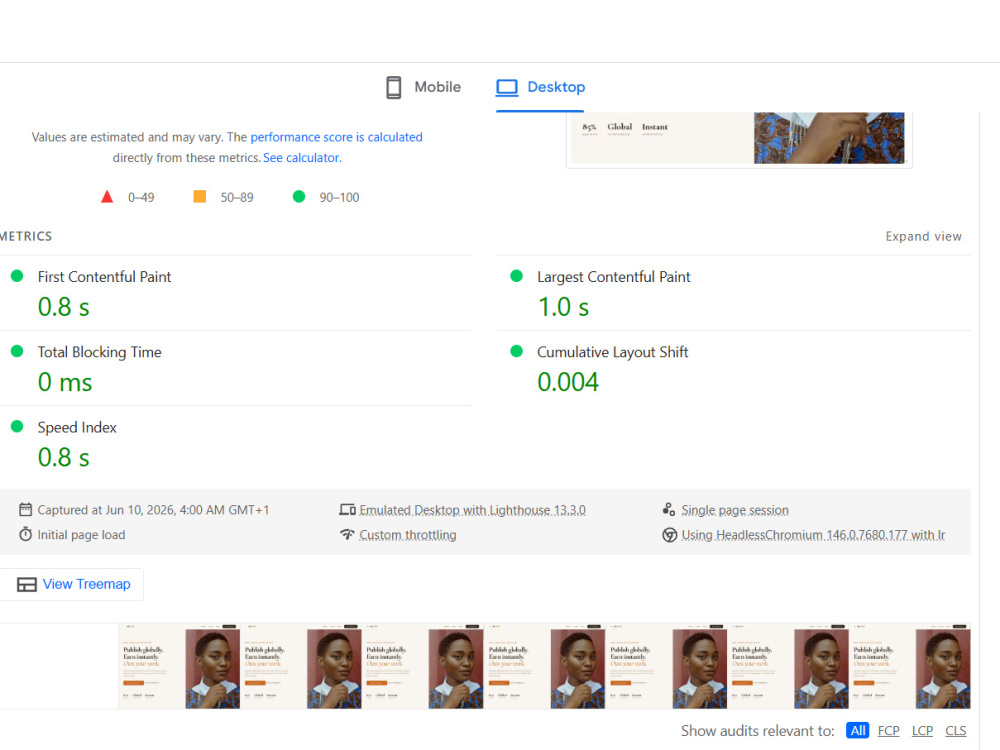The height and width of the screenshot is (750, 1000).
Task: Click the desktop monitor icon
Action: coord(507,87)
